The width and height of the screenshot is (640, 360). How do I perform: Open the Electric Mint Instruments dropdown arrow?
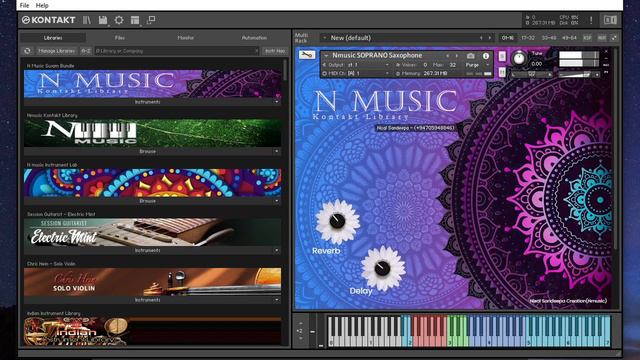coord(276,250)
